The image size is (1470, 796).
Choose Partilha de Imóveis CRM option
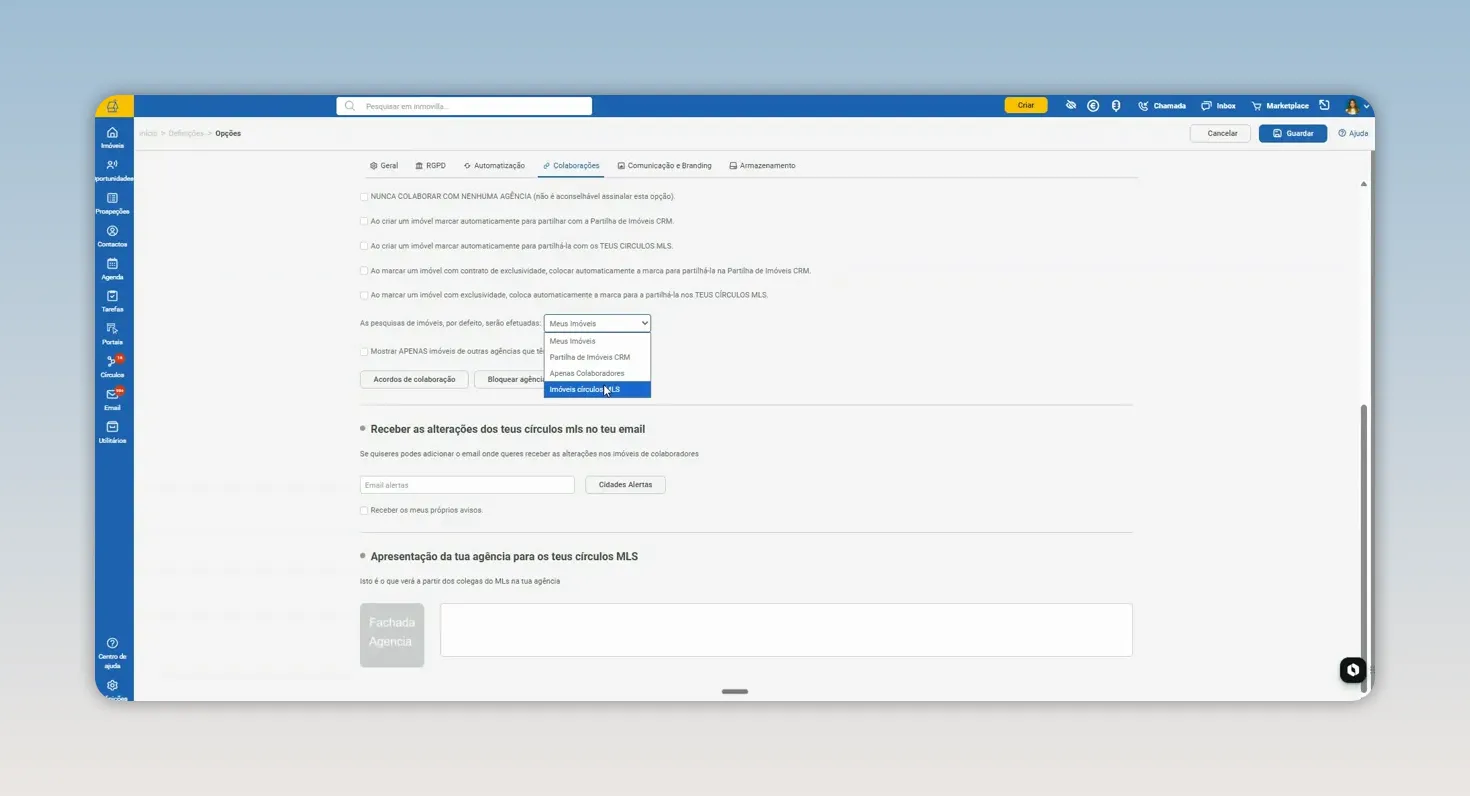597,357
